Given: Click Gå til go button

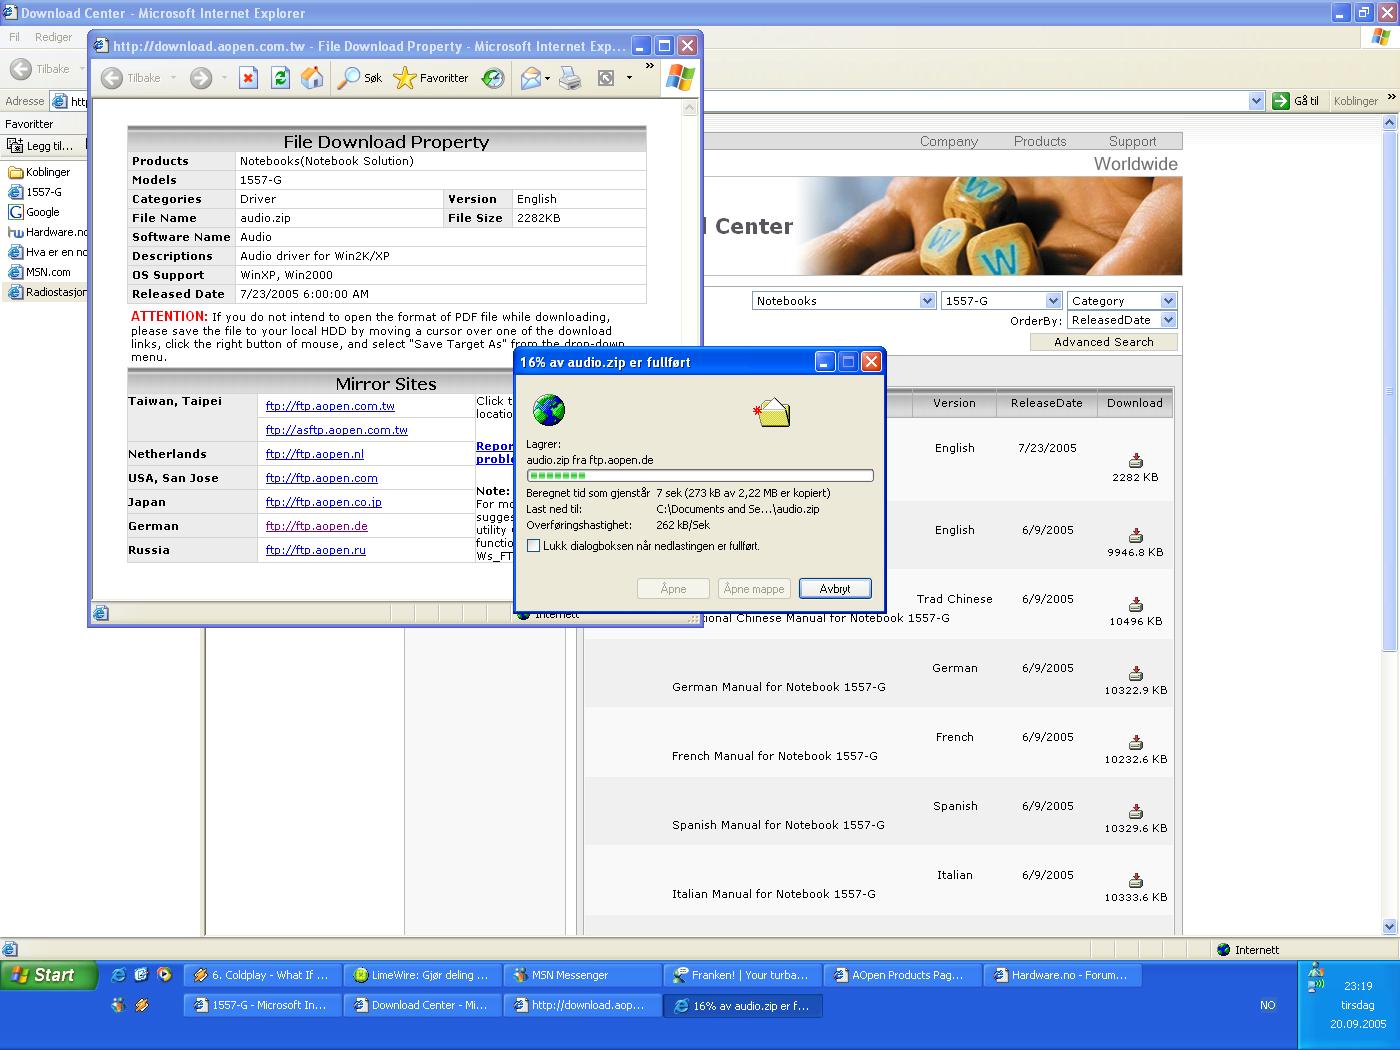Looking at the screenshot, I should [x=1296, y=101].
